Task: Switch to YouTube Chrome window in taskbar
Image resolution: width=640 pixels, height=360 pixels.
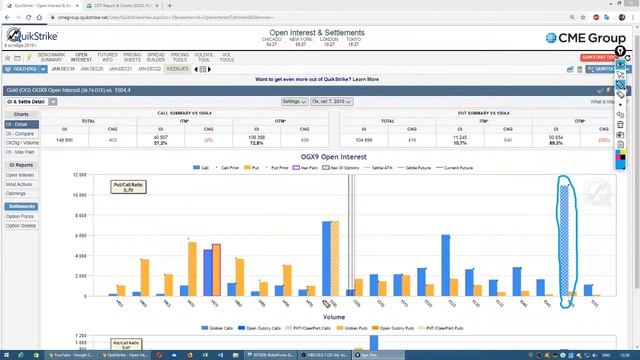Action: [71, 355]
